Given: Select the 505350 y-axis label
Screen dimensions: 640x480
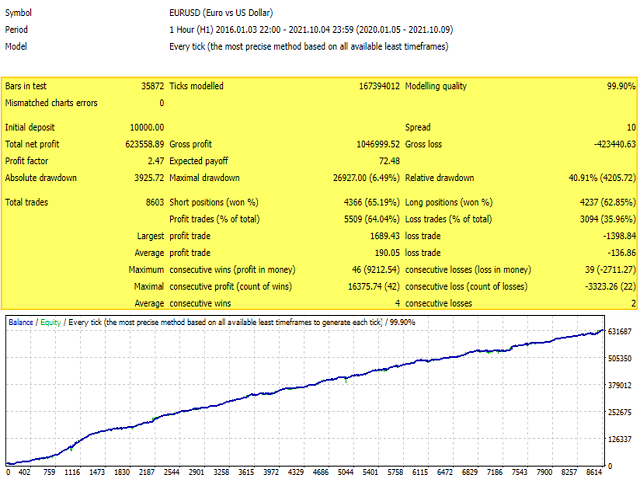Looking at the screenshot, I should tap(620, 358).
